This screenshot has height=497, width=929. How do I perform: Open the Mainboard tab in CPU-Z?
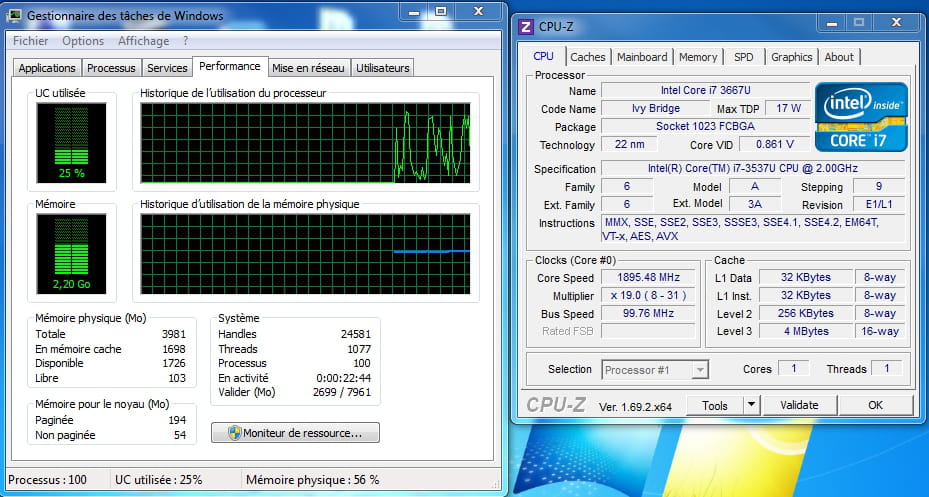pyautogui.click(x=642, y=57)
